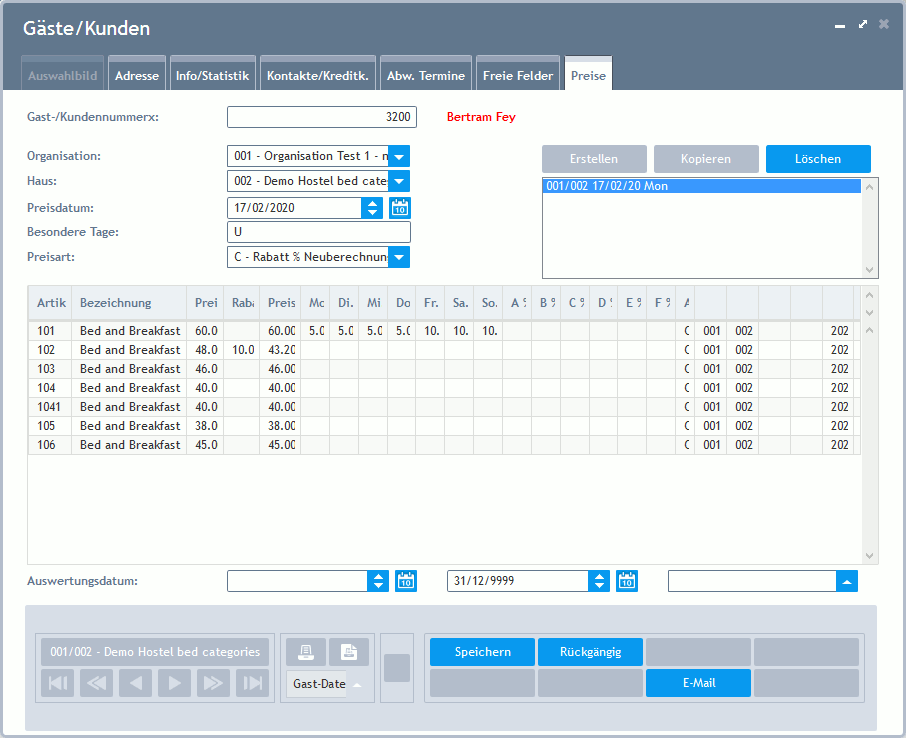
Task: Select article row 101 in table
Action: tap(444, 331)
